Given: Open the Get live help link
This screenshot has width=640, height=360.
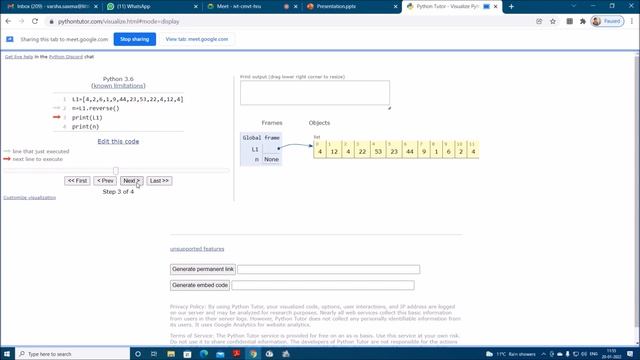Looking at the screenshot, I should point(19,57).
